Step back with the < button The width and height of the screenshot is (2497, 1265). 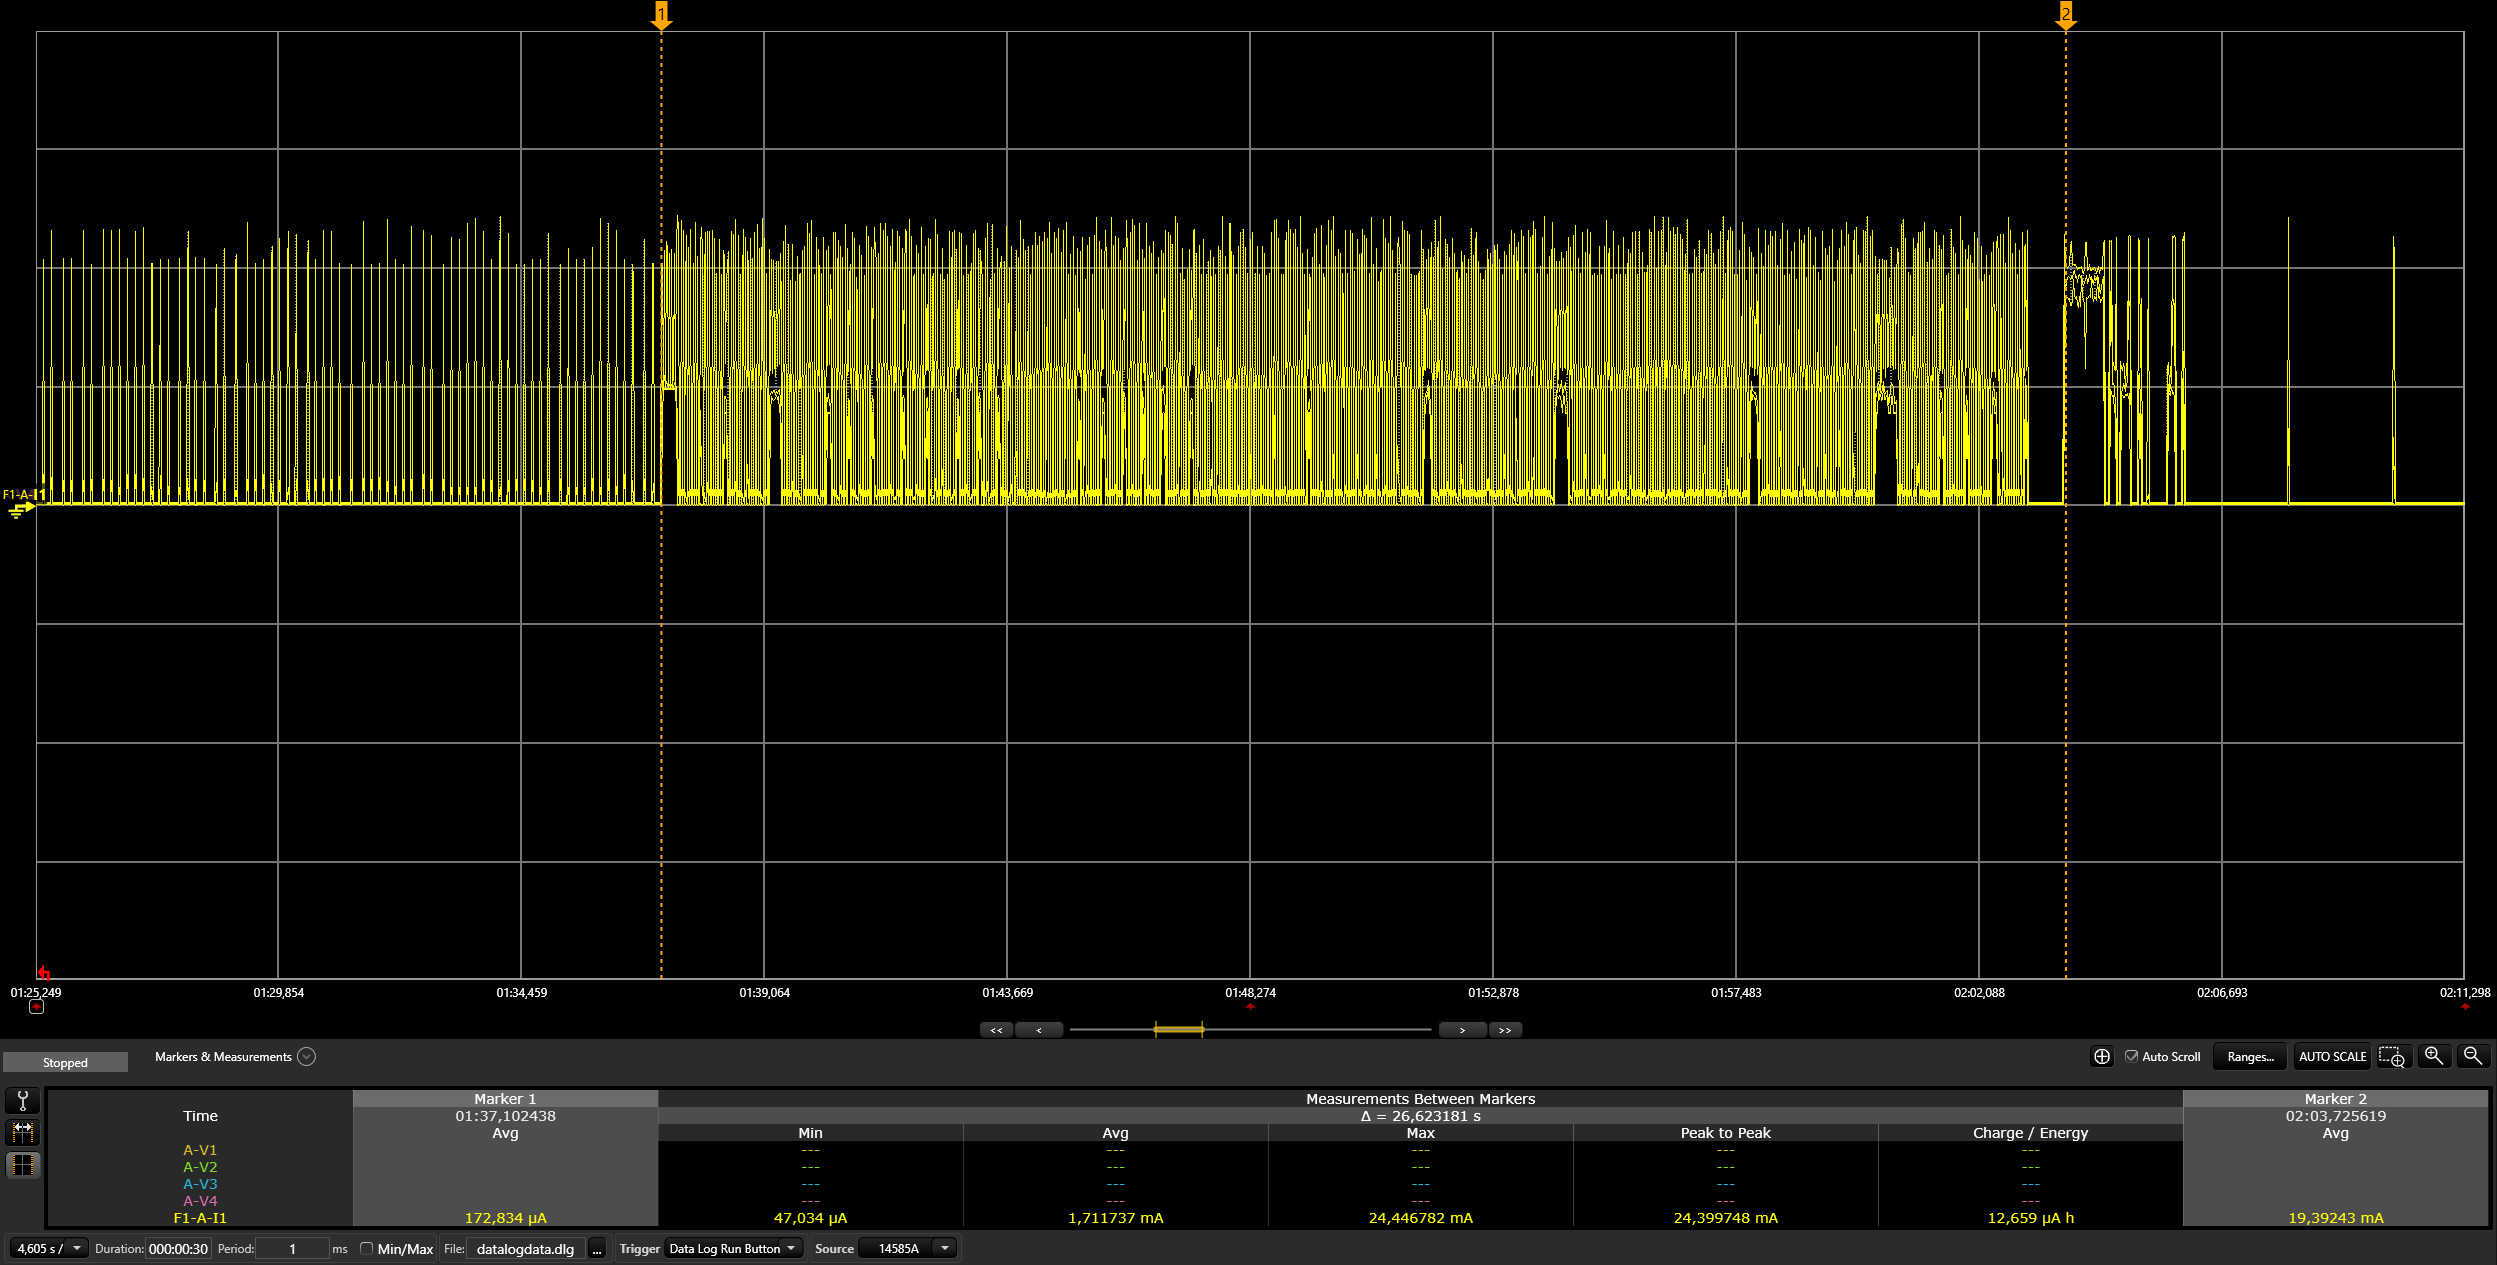pyautogui.click(x=1038, y=1030)
